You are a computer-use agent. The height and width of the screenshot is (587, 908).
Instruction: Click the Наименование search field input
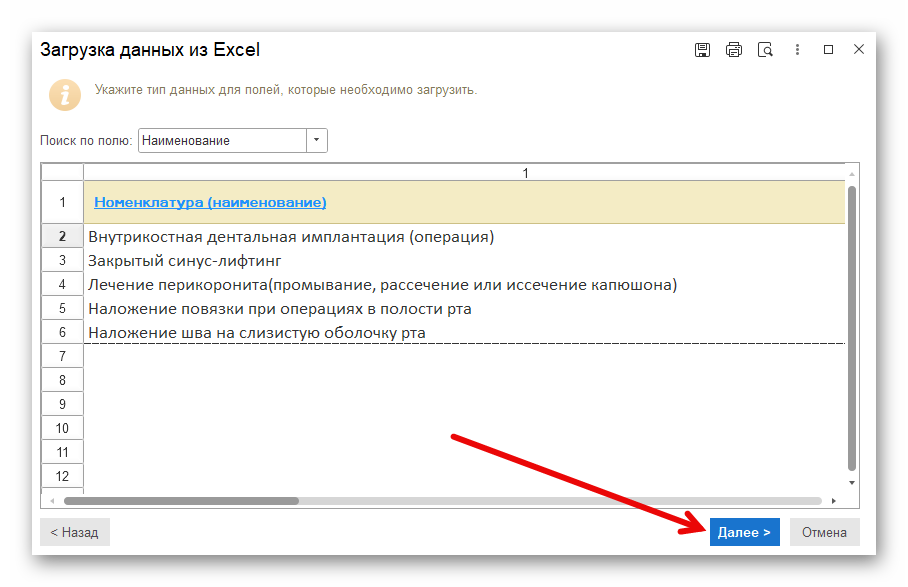tap(222, 140)
